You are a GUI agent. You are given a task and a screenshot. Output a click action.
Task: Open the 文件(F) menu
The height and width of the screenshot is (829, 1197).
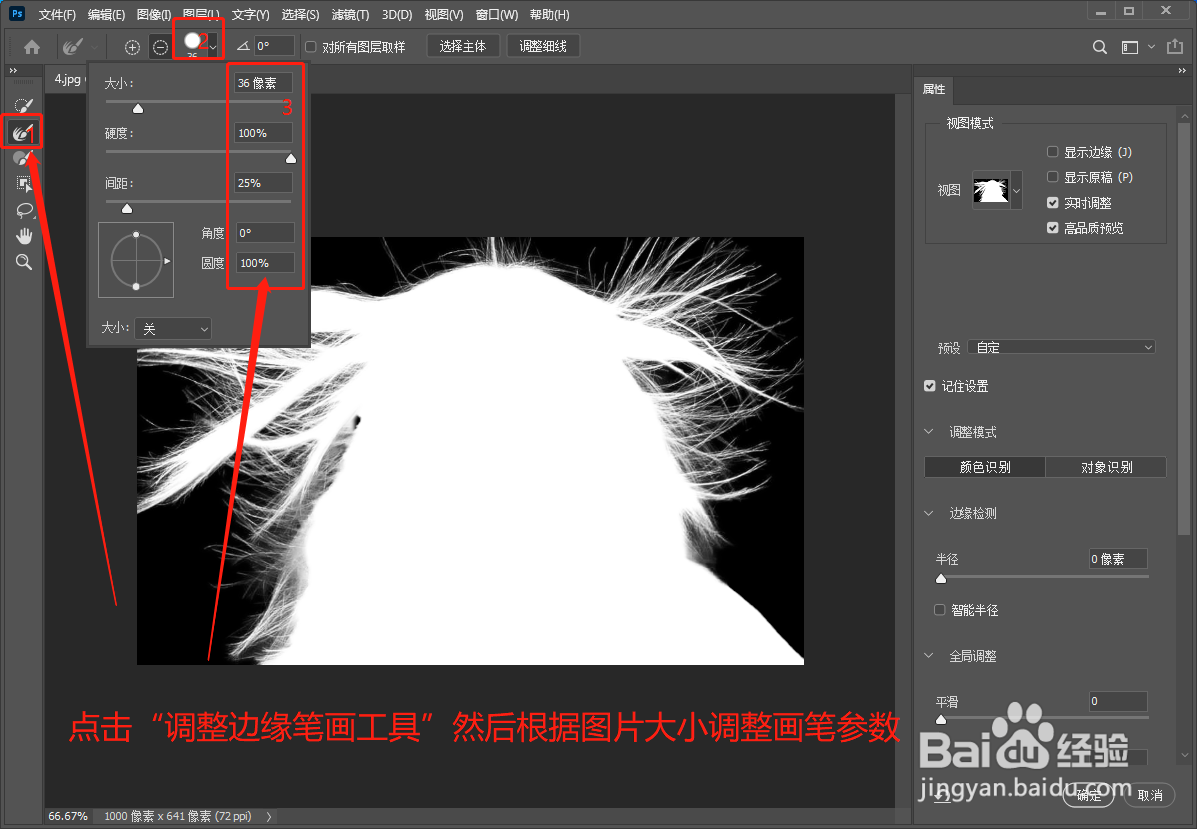tap(57, 15)
